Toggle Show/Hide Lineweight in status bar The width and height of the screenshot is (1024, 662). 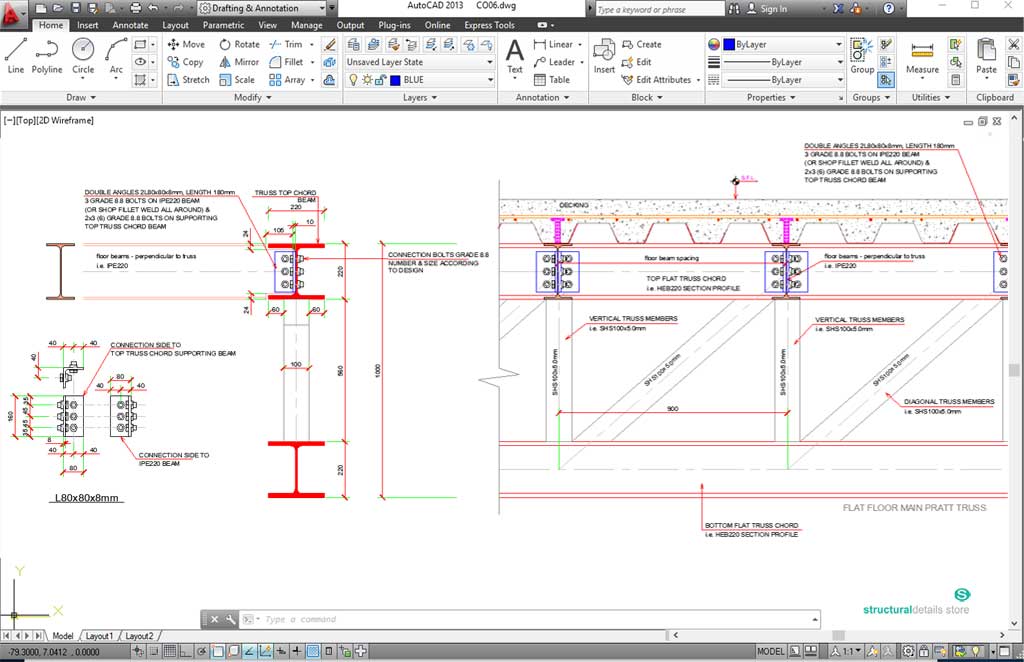coord(296,651)
